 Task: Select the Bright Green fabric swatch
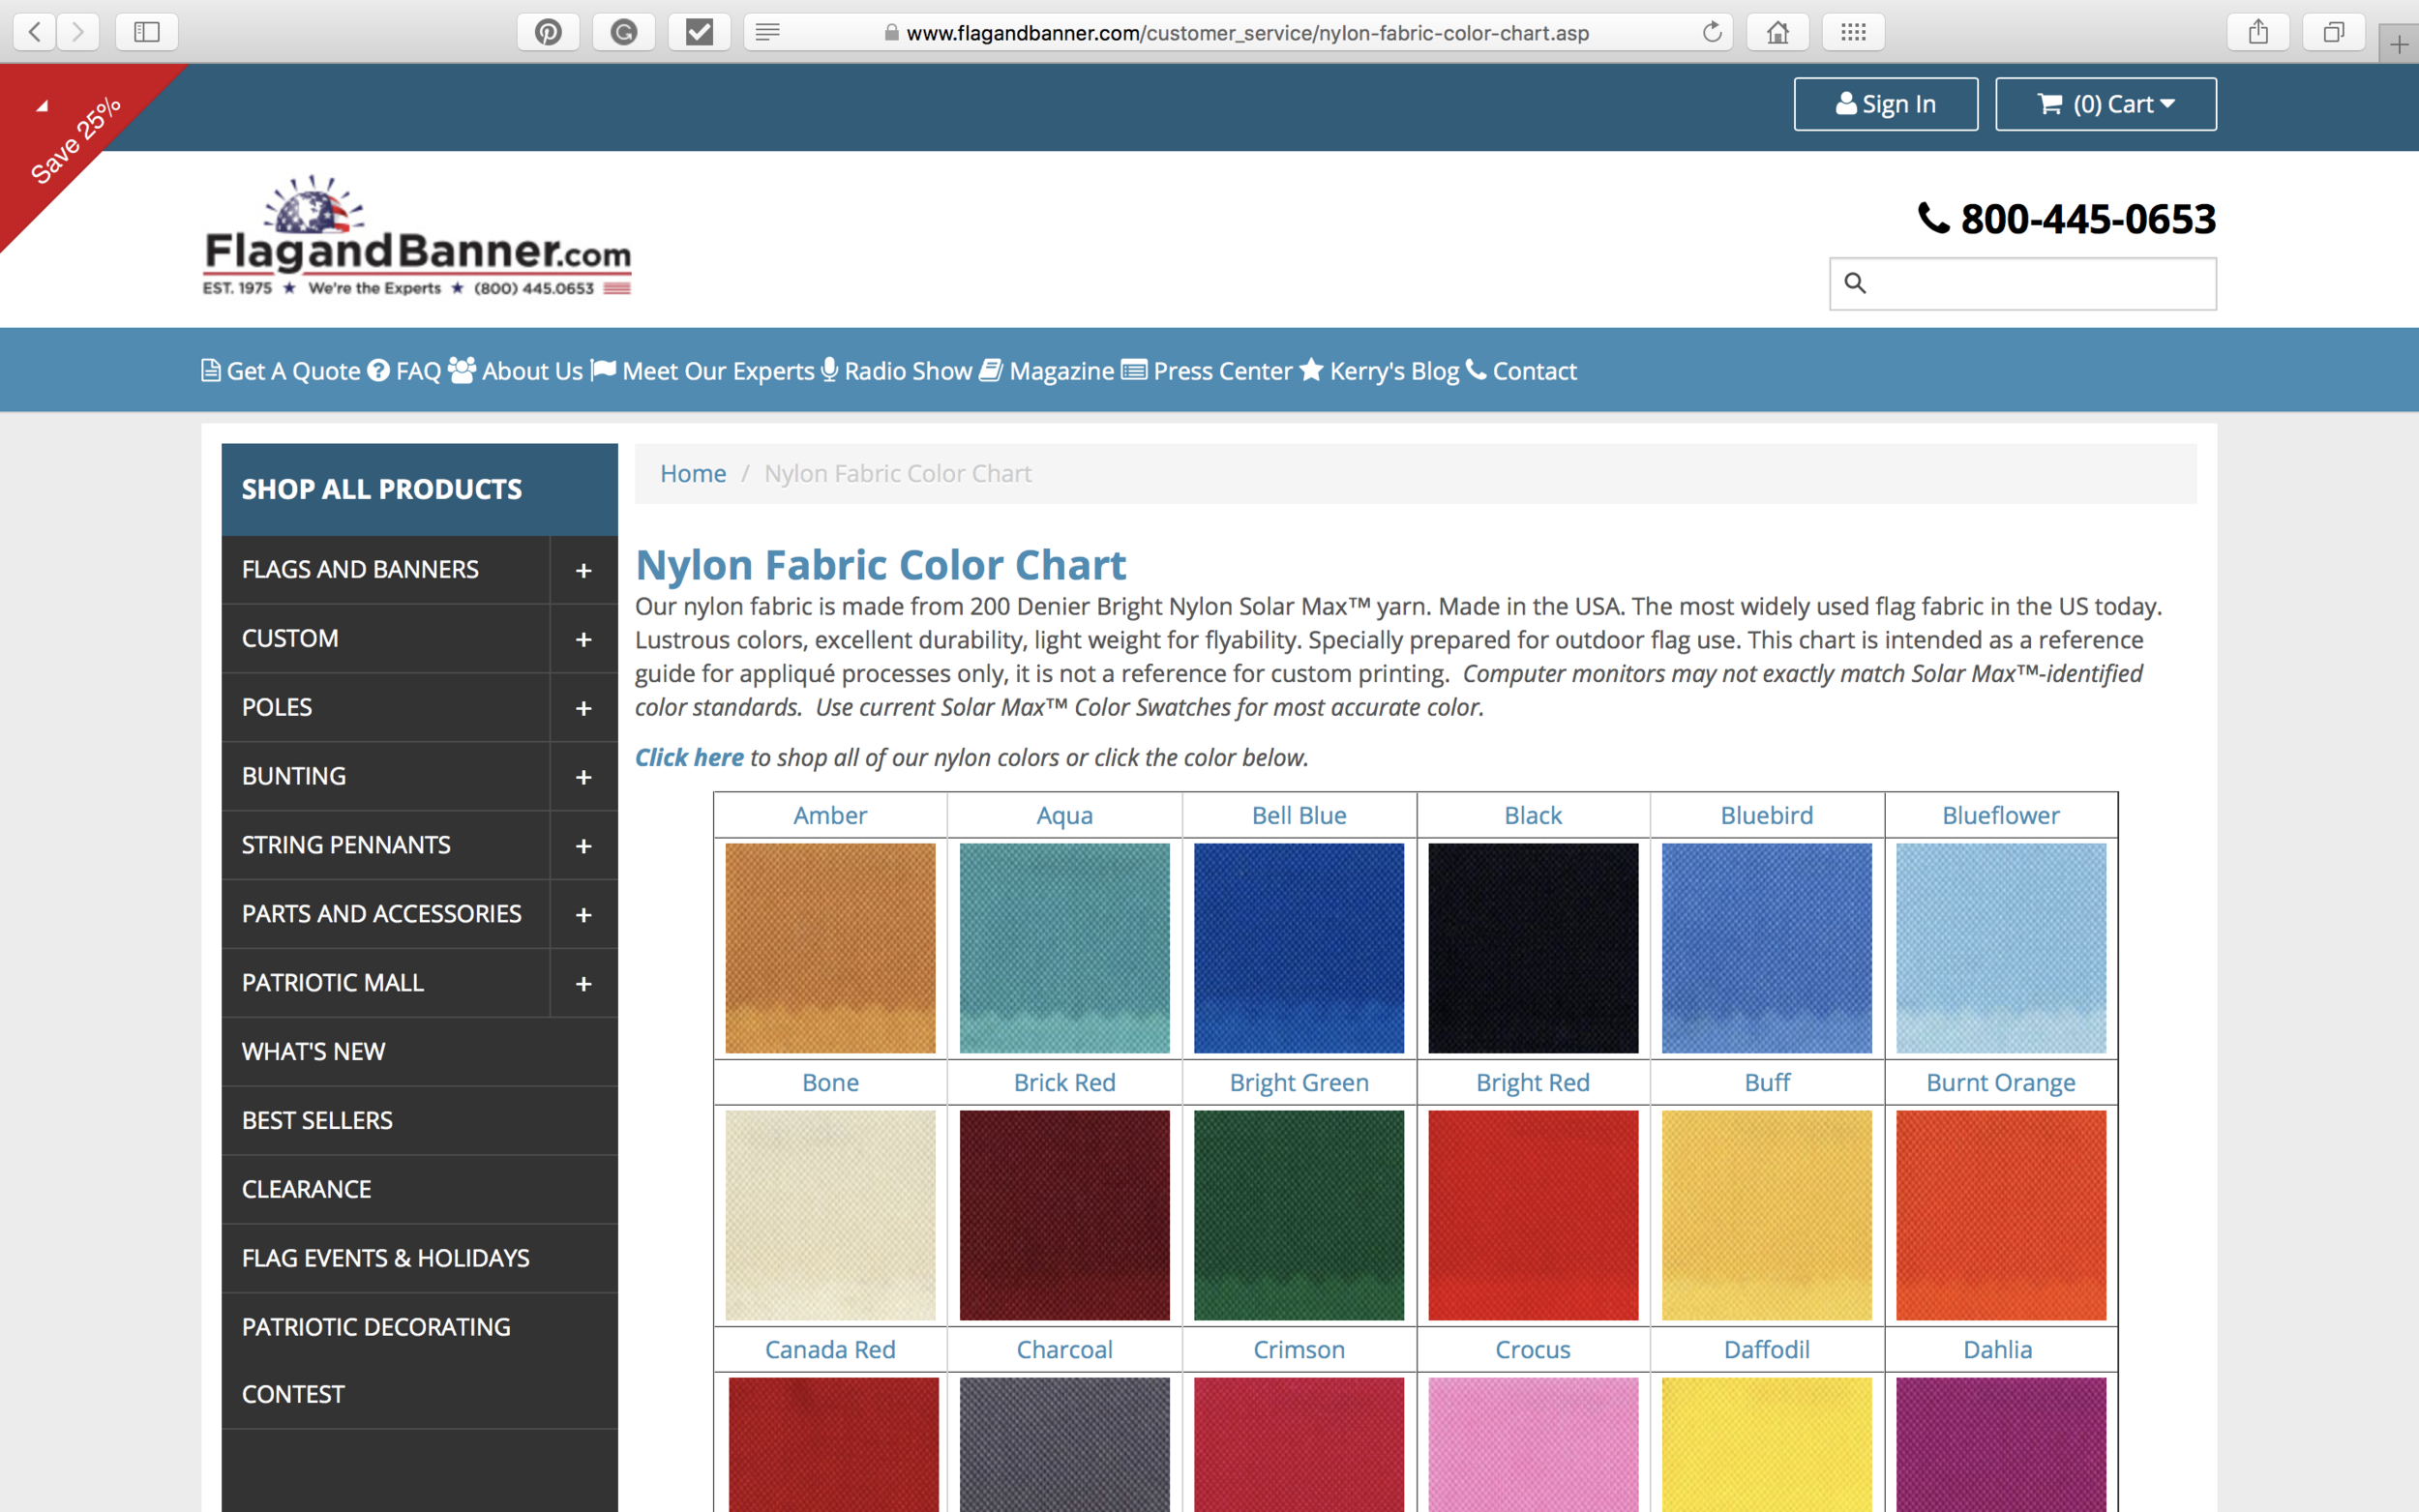coord(1299,1215)
